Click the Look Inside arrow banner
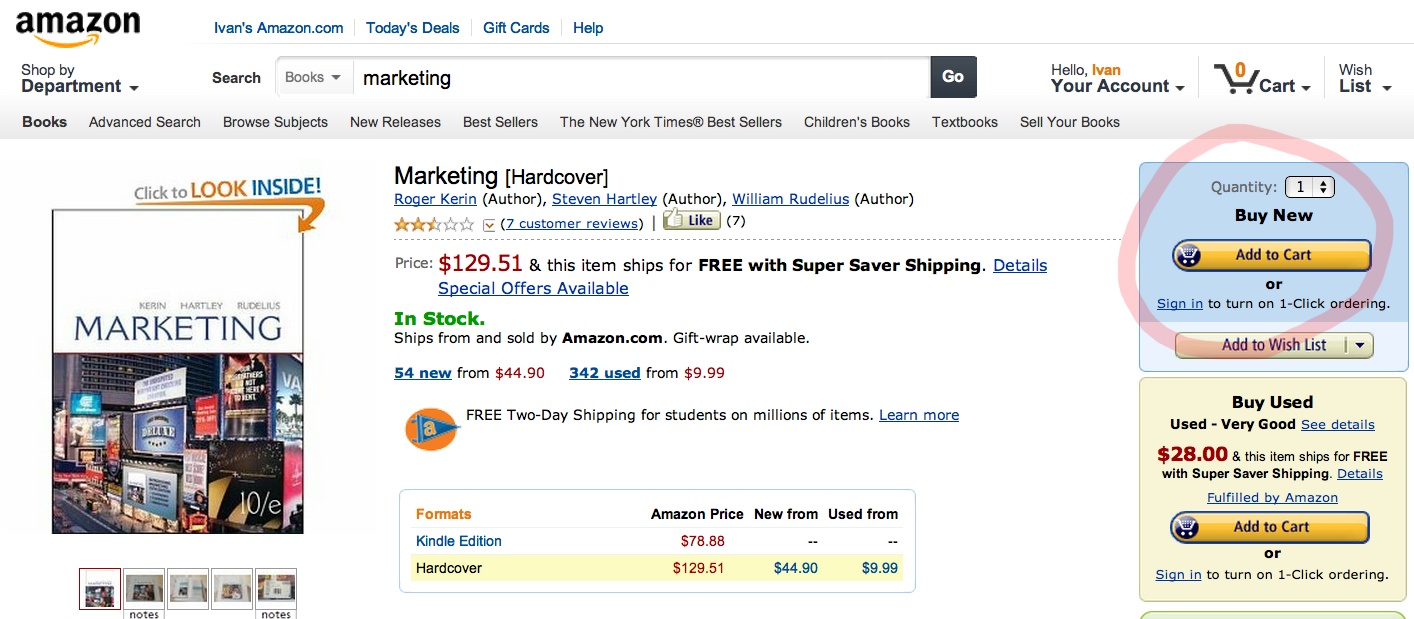 click(230, 196)
